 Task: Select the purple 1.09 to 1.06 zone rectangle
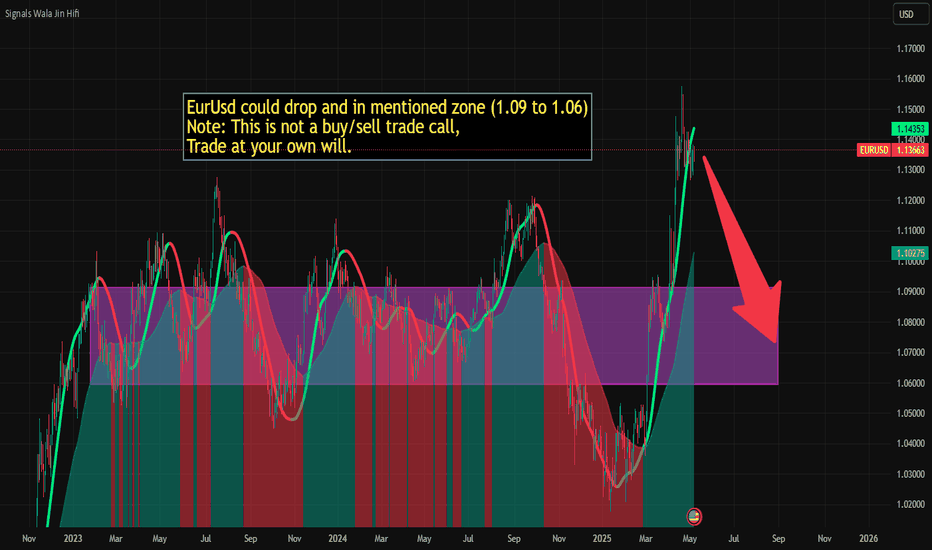click(434, 336)
